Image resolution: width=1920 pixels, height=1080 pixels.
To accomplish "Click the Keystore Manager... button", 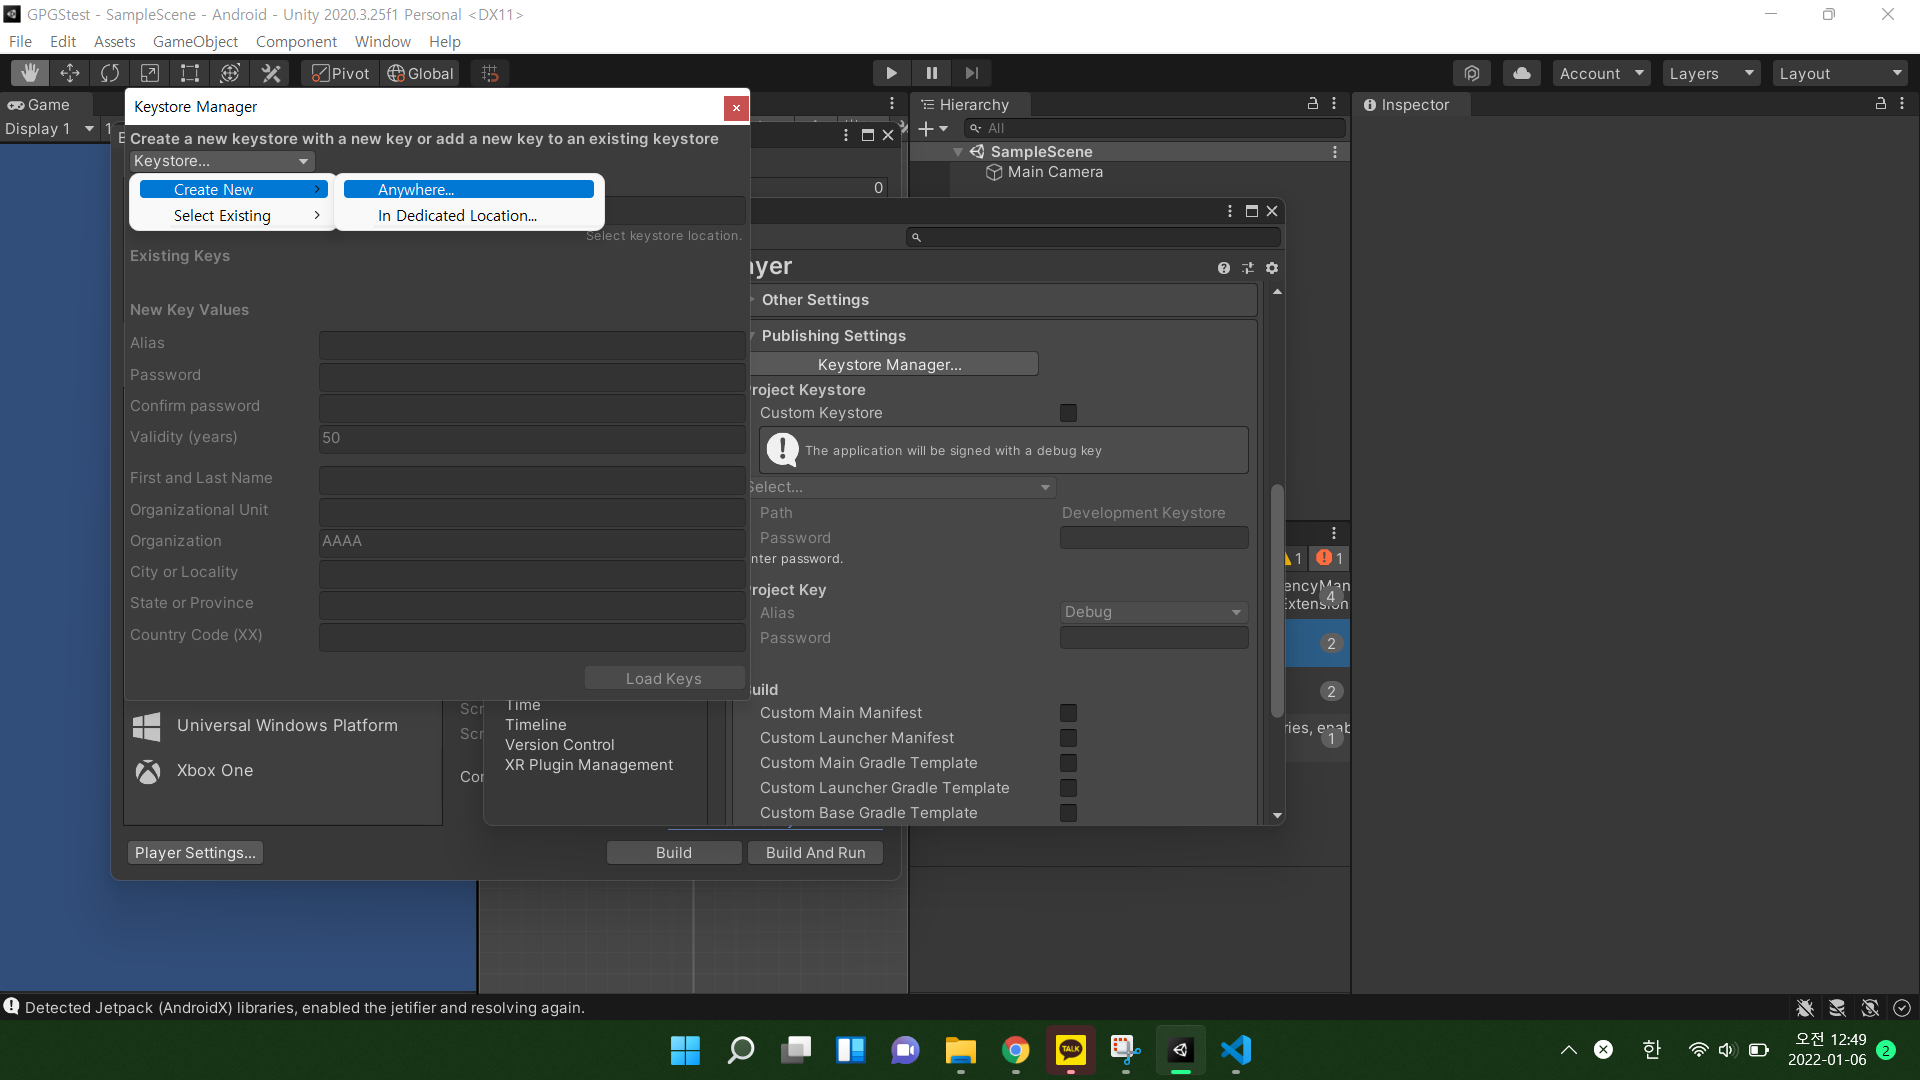I will pos(889,364).
